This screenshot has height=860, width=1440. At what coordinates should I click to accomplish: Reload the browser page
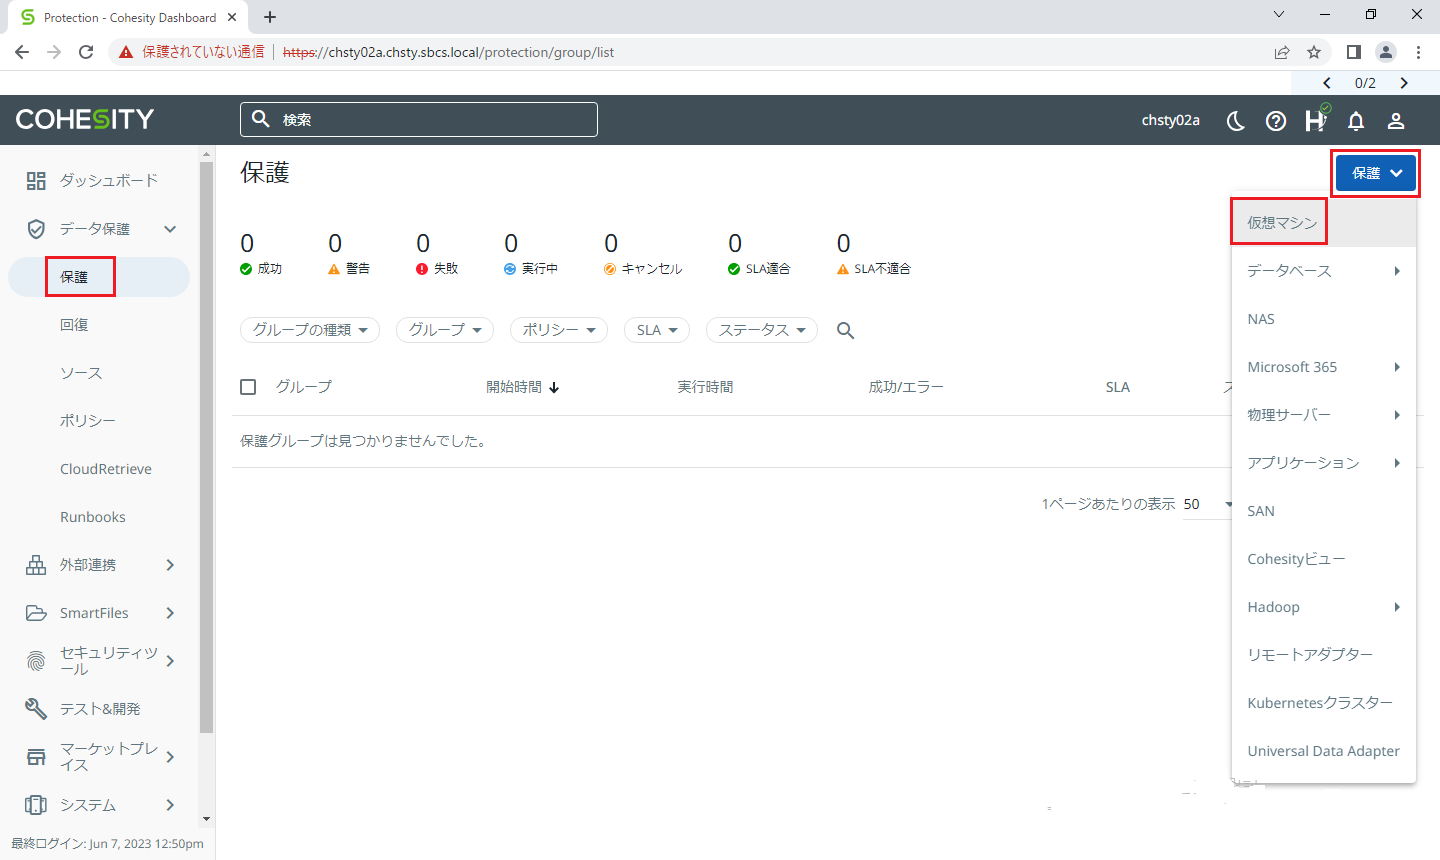pyautogui.click(x=86, y=52)
